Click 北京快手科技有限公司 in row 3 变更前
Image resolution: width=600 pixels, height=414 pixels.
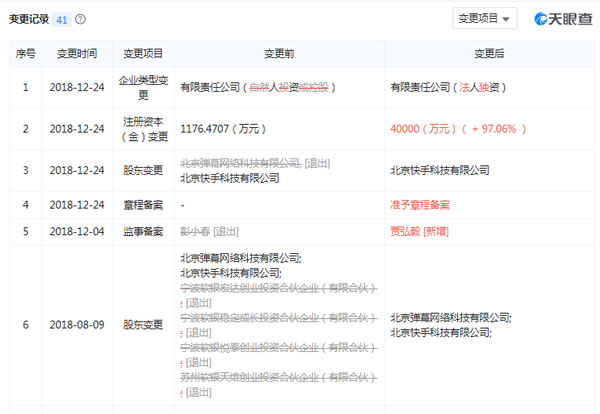(230, 178)
